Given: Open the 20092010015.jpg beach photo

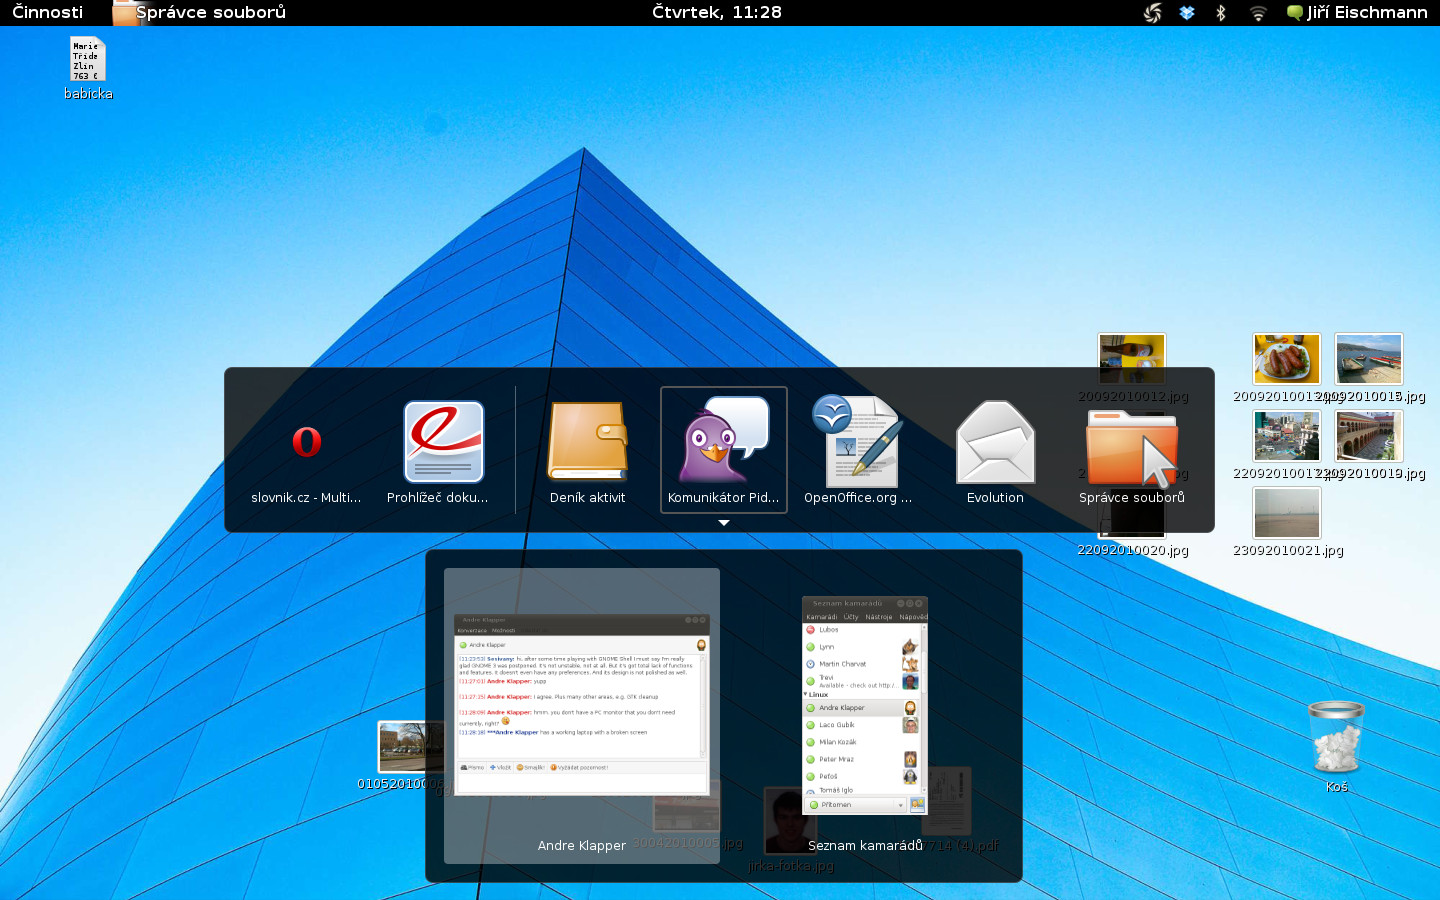Looking at the screenshot, I should point(1369,359).
